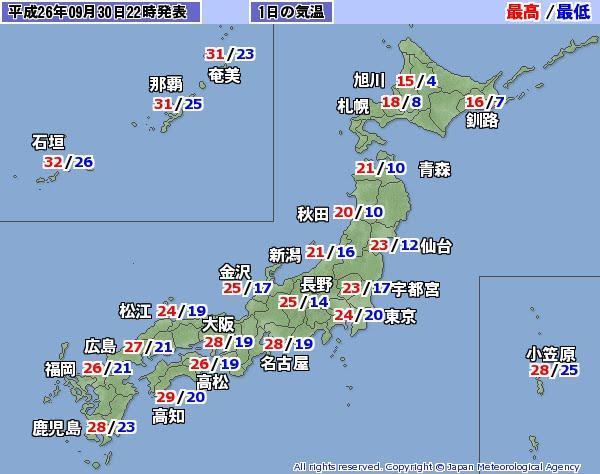Choose the 鹿児島 city label
600x474 pixels.
tap(57, 427)
